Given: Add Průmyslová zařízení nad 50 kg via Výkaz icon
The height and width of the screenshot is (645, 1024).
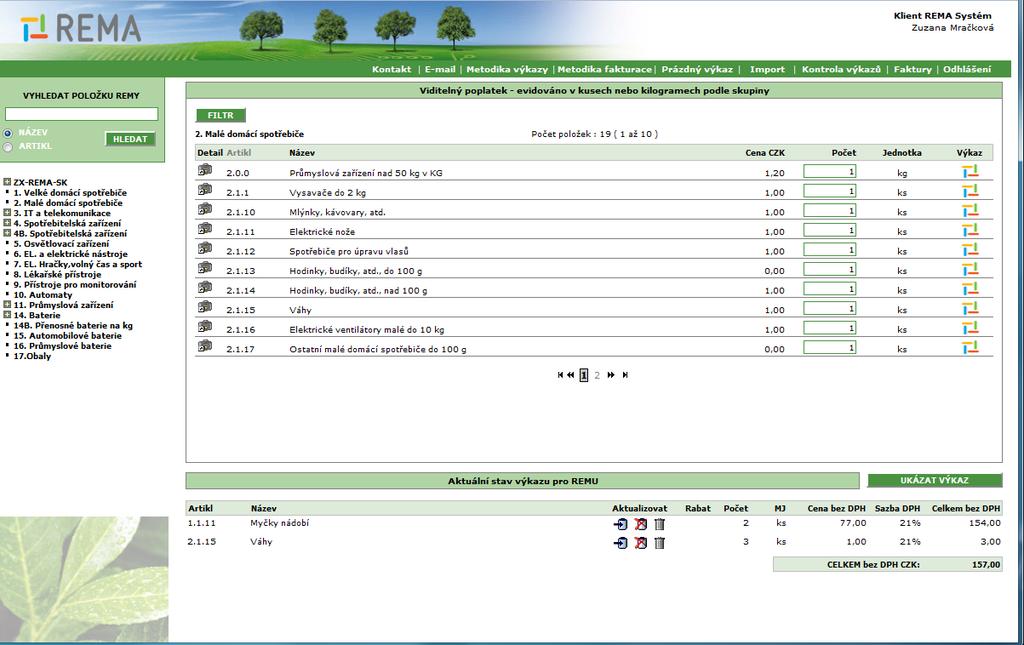Looking at the screenshot, I should tap(970, 172).
